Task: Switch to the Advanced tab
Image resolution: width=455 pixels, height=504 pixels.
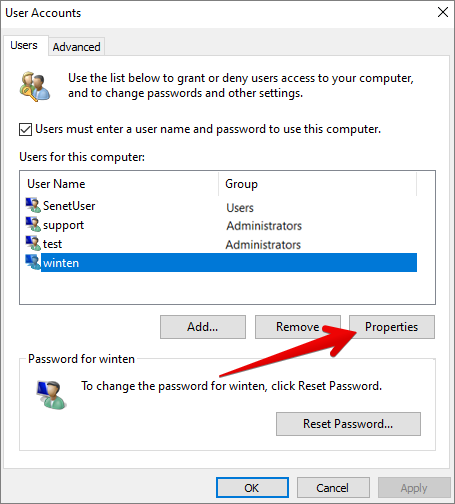Action: (76, 47)
